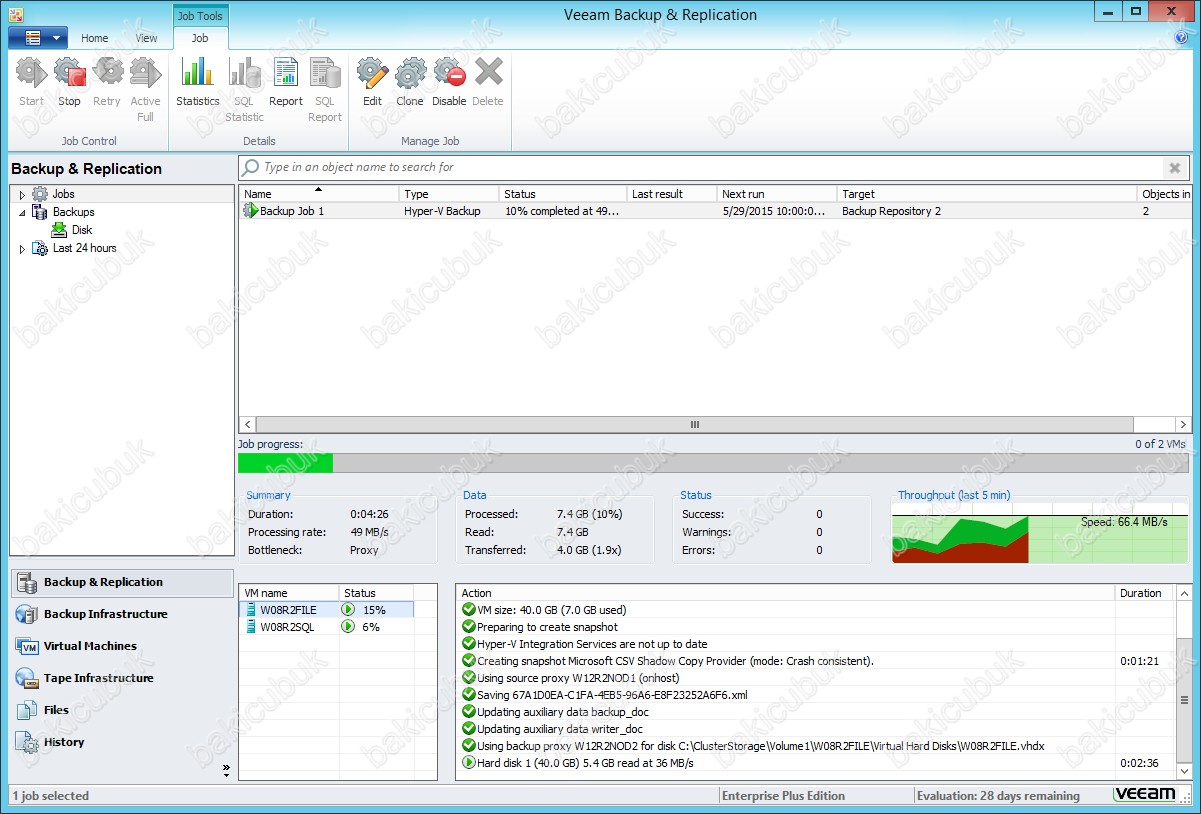Click the W08R2SQL VM icon
1201x814 pixels.
251,627
